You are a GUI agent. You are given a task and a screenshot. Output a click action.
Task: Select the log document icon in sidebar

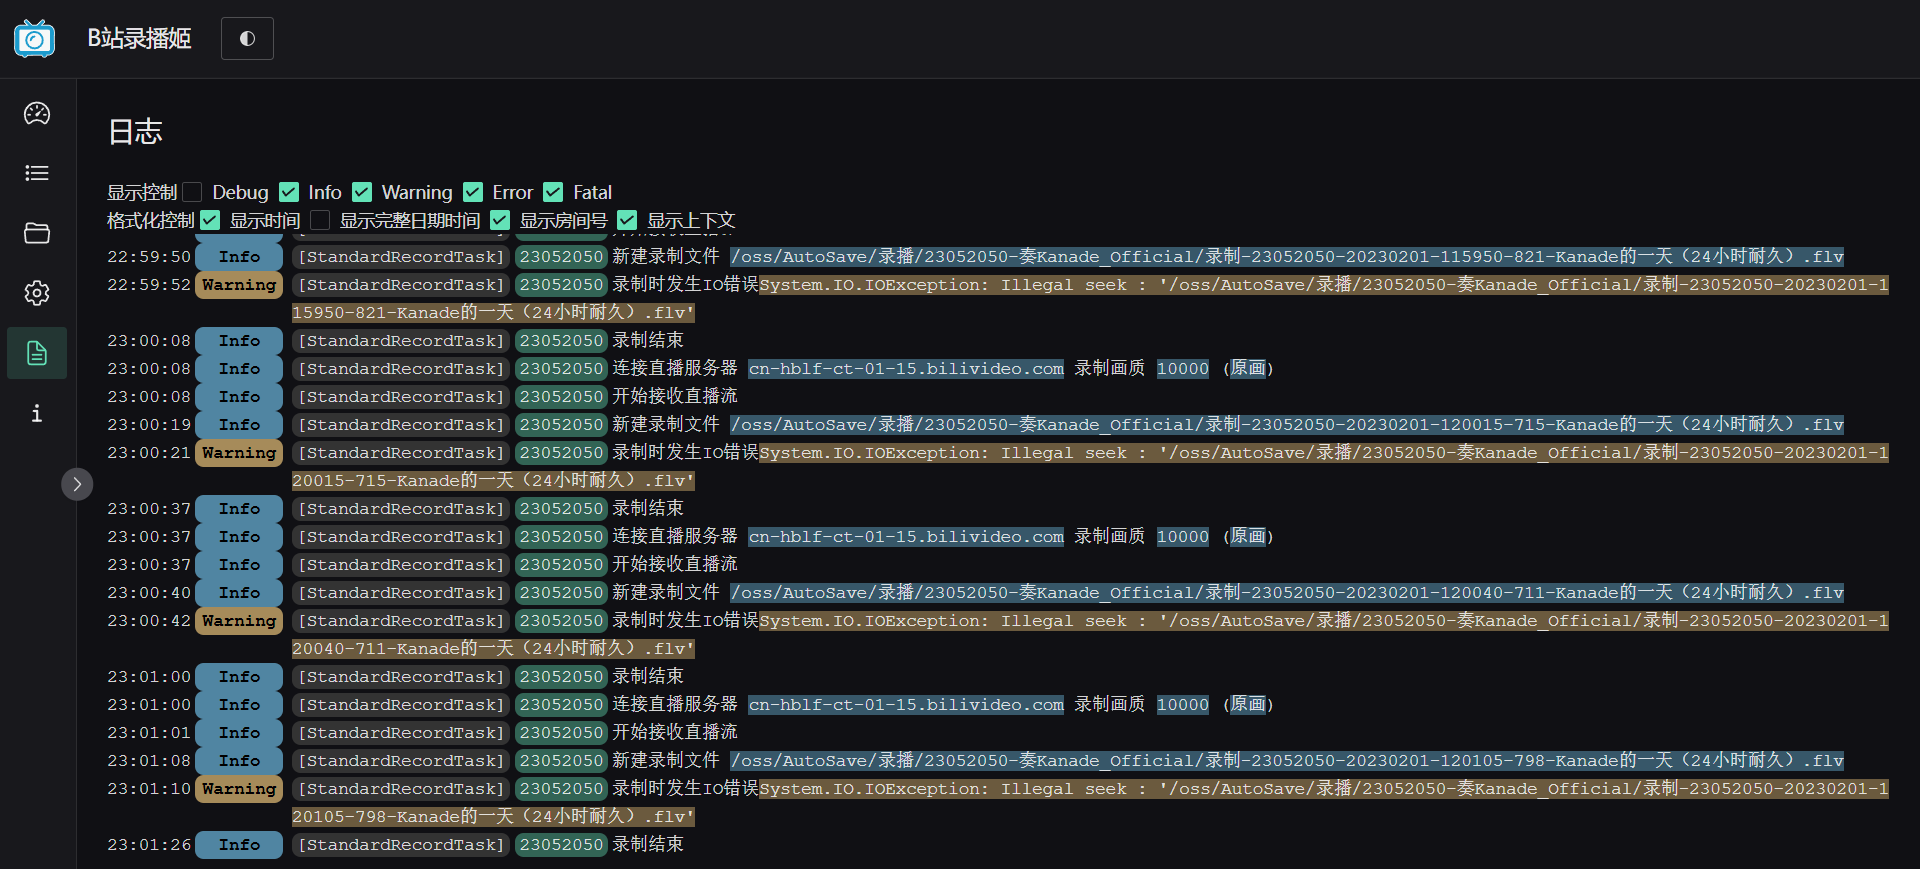[x=37, y=353]
